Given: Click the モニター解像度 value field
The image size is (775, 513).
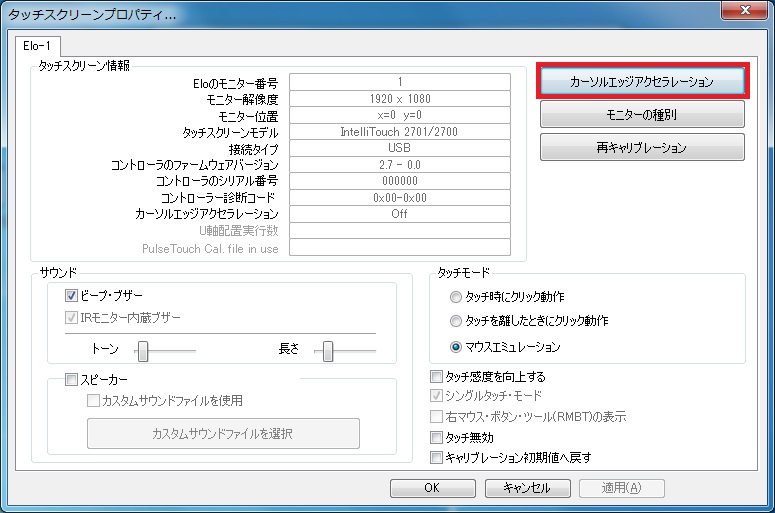Looking at the screenshot, I should pos(399,99).
